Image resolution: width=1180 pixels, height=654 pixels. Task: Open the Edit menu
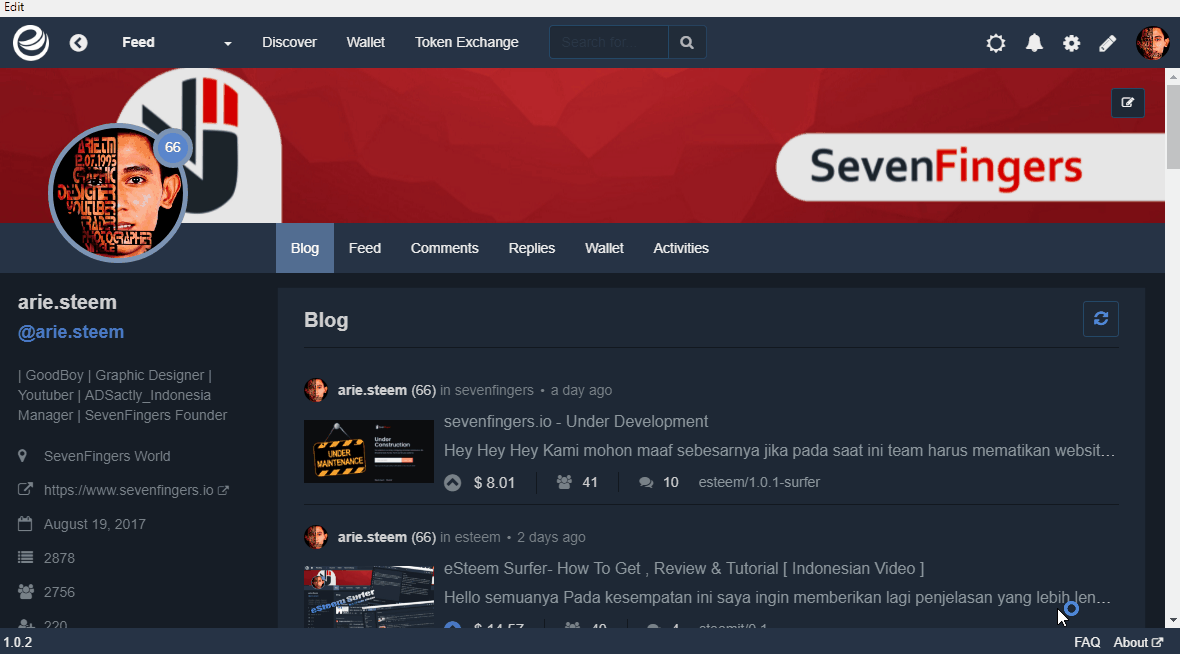coord(14,8)
